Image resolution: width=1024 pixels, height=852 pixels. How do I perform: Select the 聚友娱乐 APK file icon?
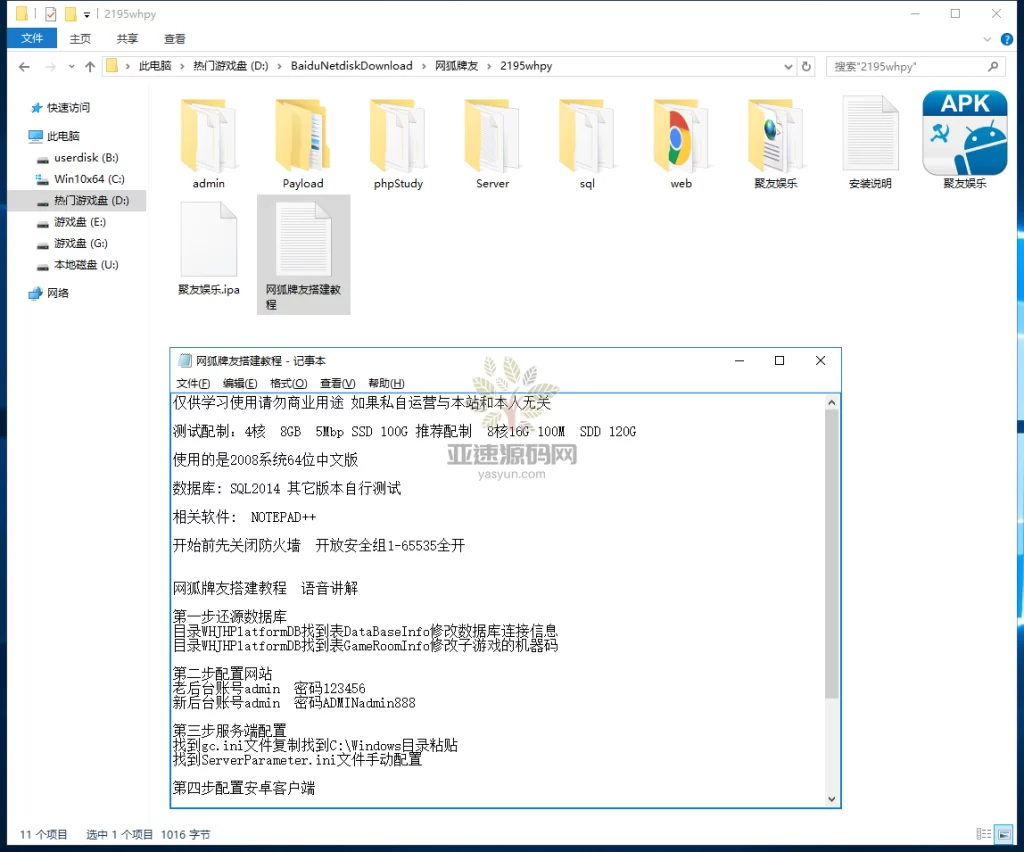[x=964, y=134]
